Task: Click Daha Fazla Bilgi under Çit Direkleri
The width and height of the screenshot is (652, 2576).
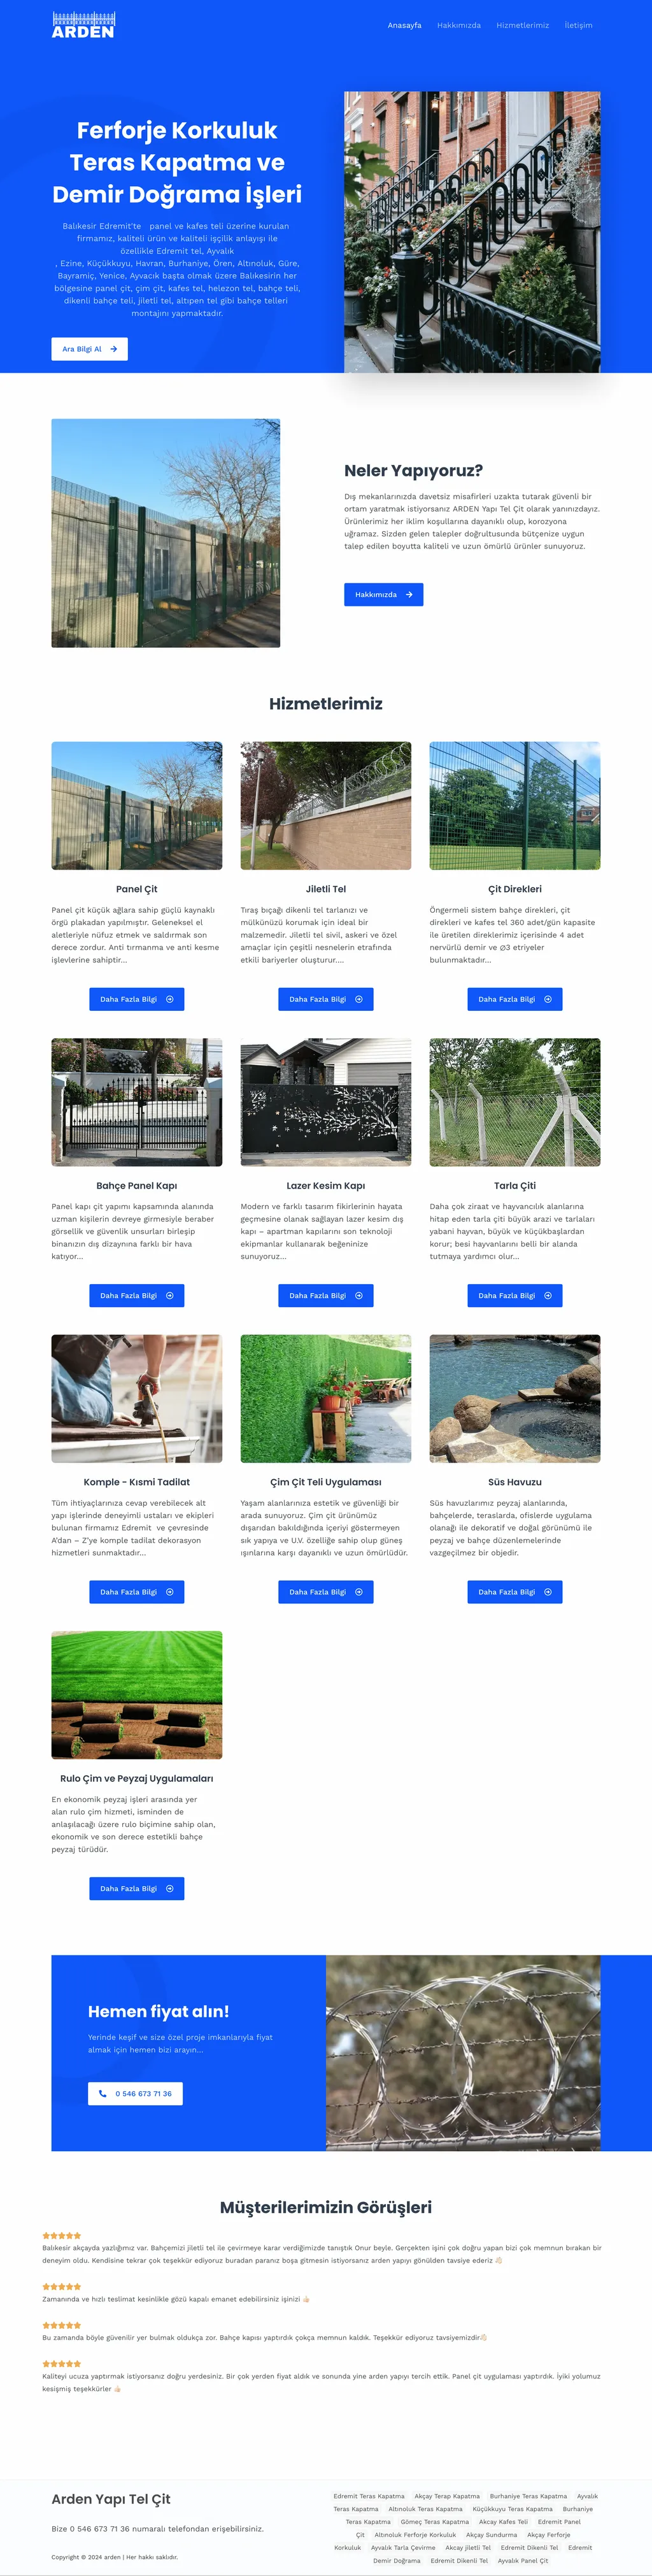Action: [x=515, y=999]
